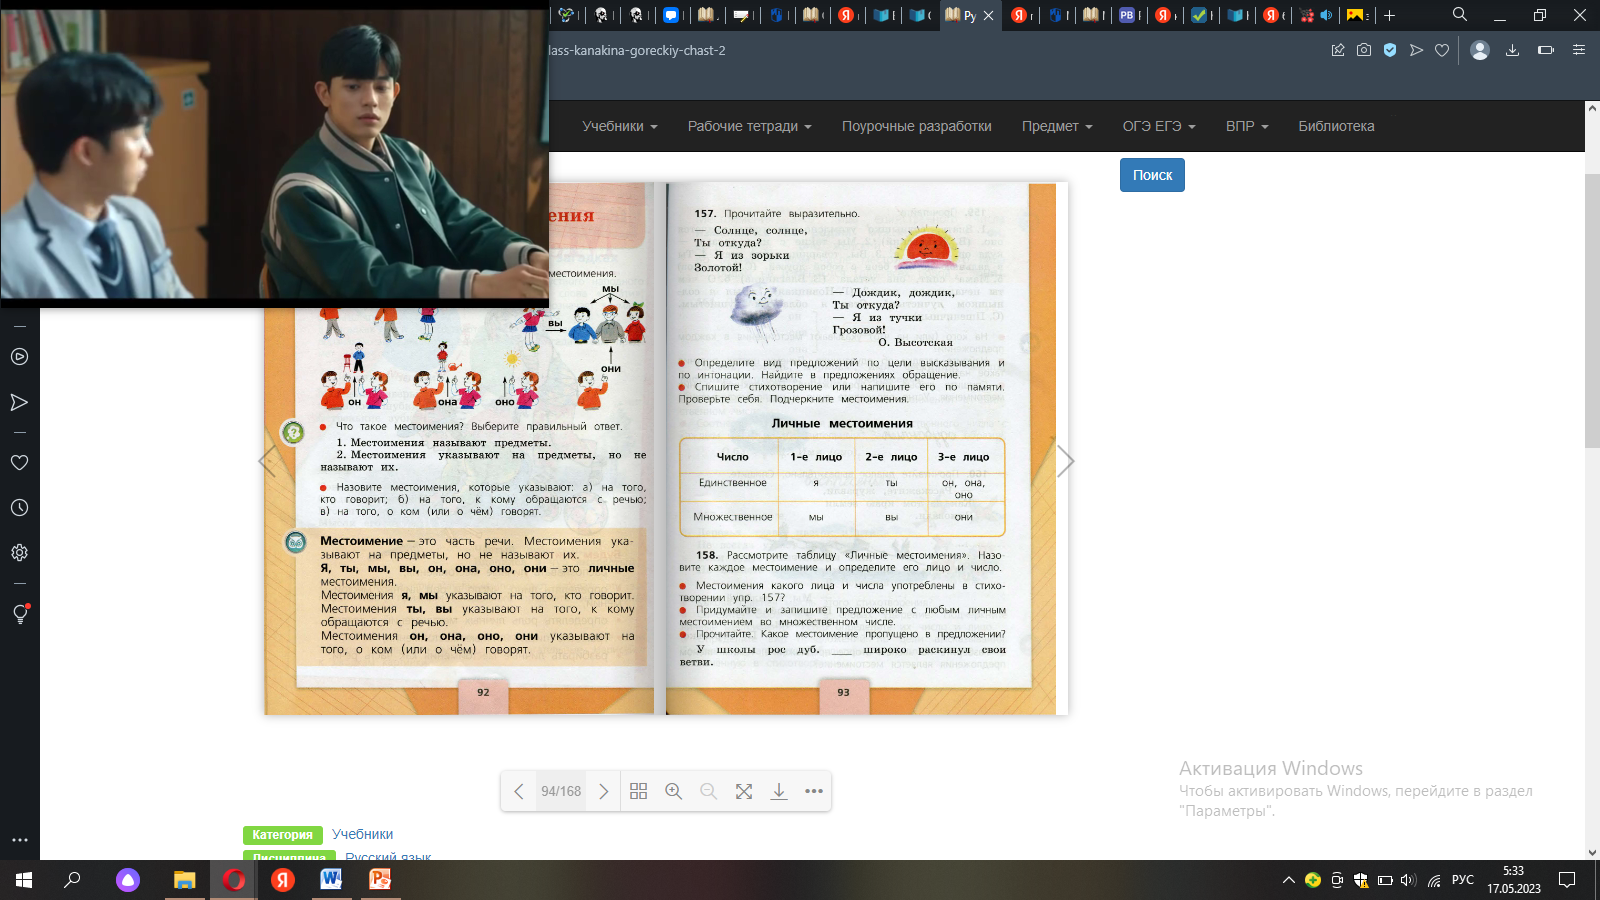Open Easy Setup sliders icon
Image resolution: width=1600 pixels, height=900 pixels.
(x=1579, y=50)
